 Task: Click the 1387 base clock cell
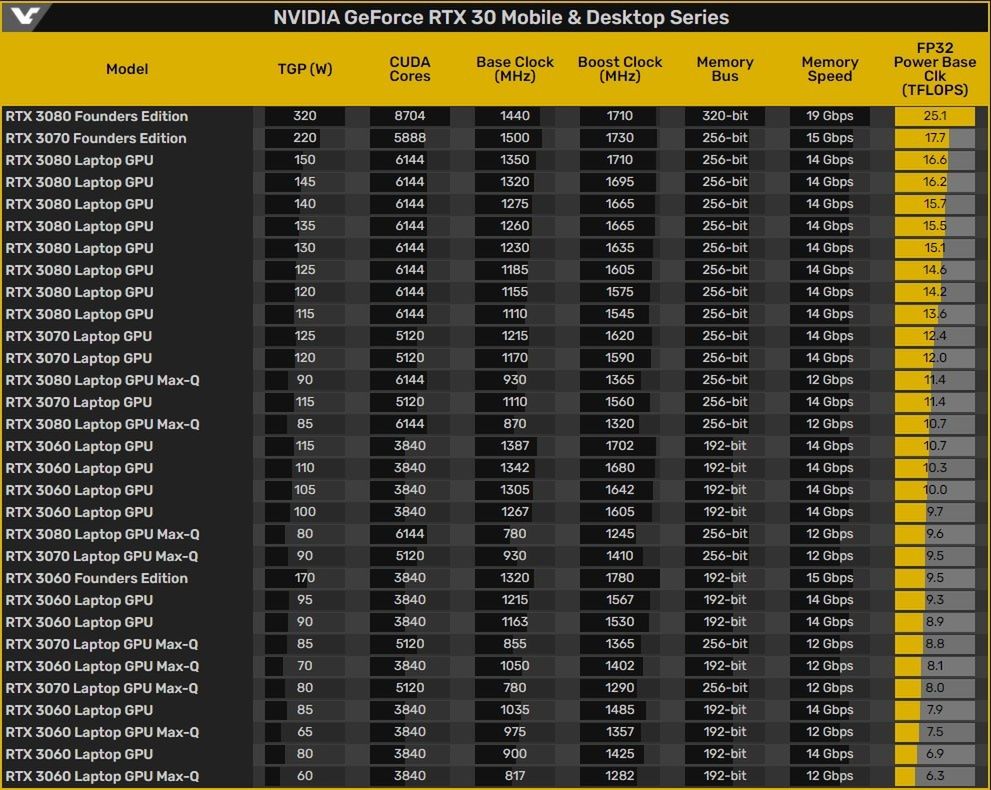click(514, 446)
